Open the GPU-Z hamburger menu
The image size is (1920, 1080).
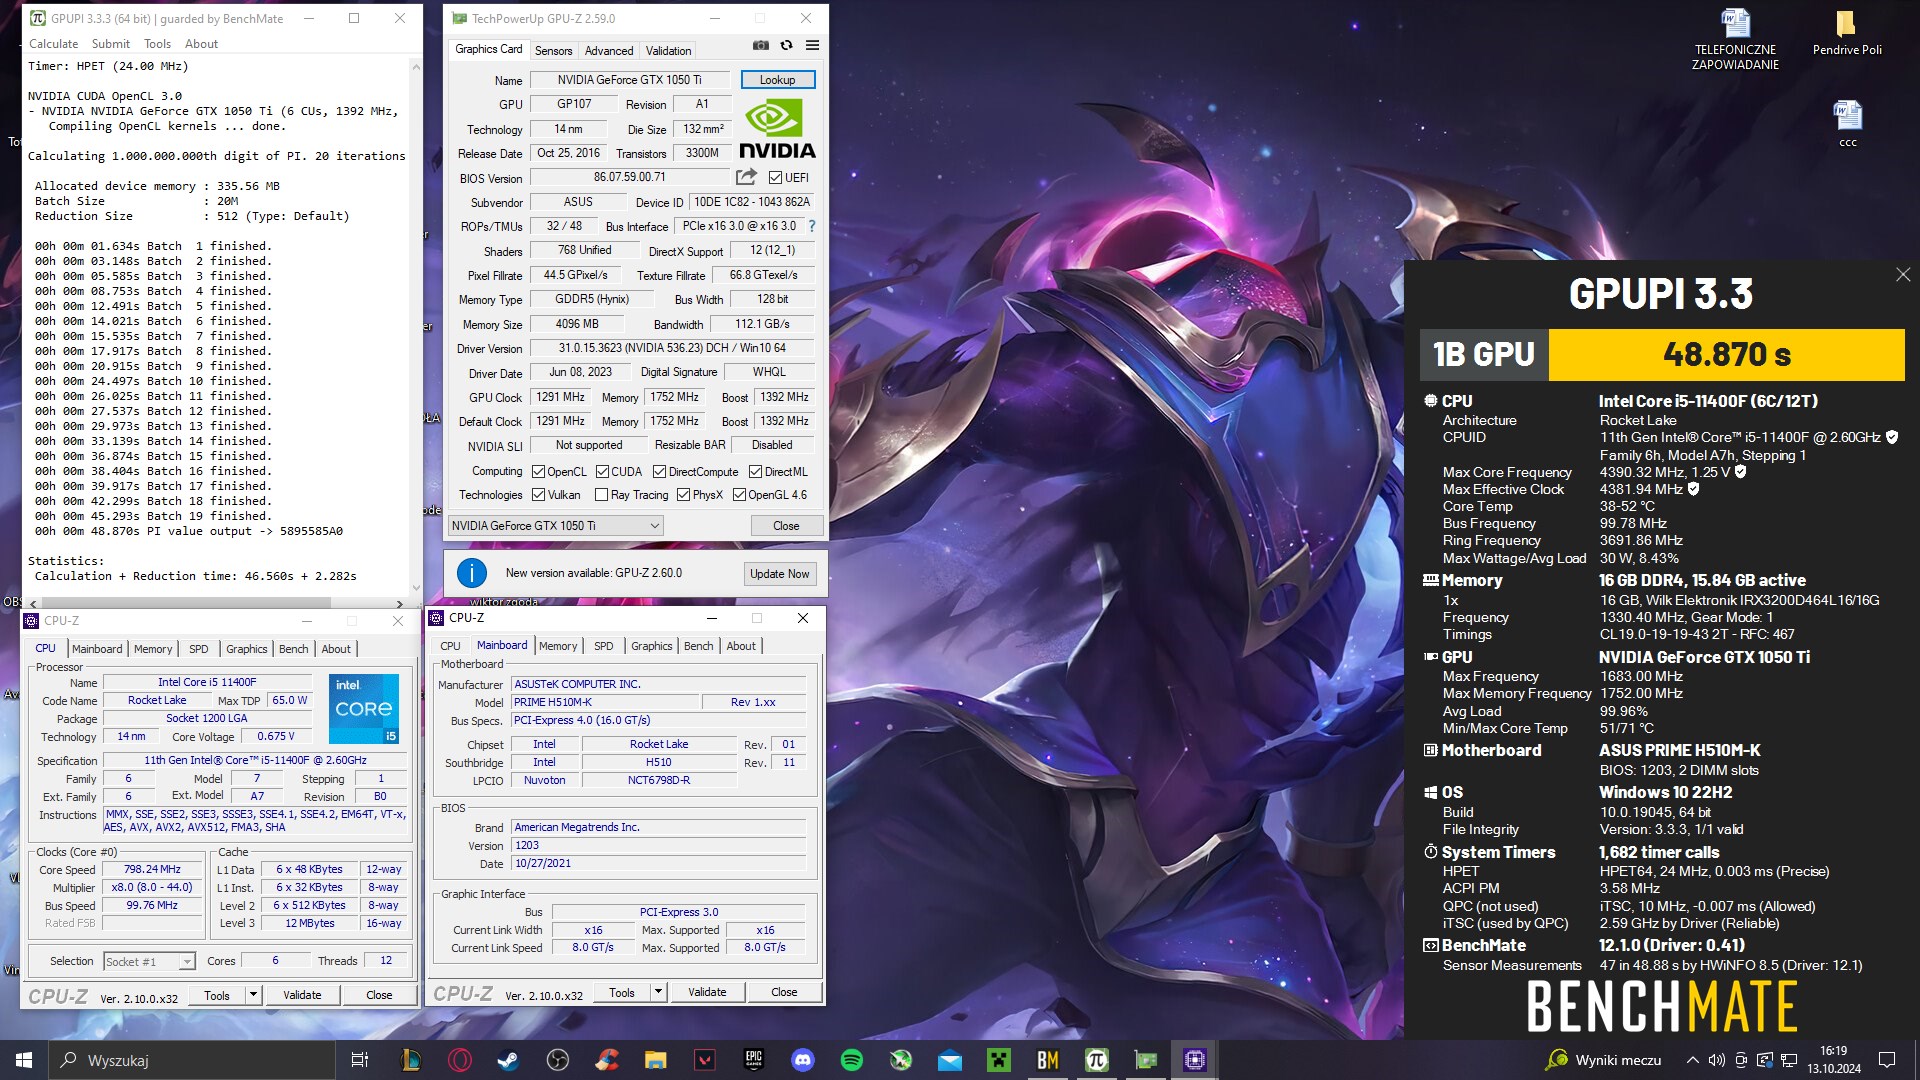tap(812, 45)
